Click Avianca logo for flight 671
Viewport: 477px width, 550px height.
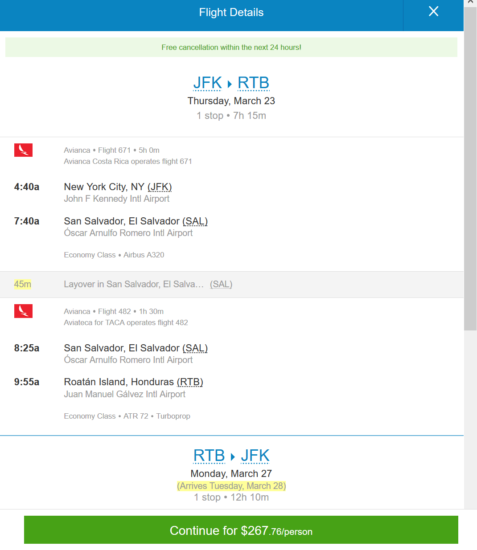[x=23, y=150]
